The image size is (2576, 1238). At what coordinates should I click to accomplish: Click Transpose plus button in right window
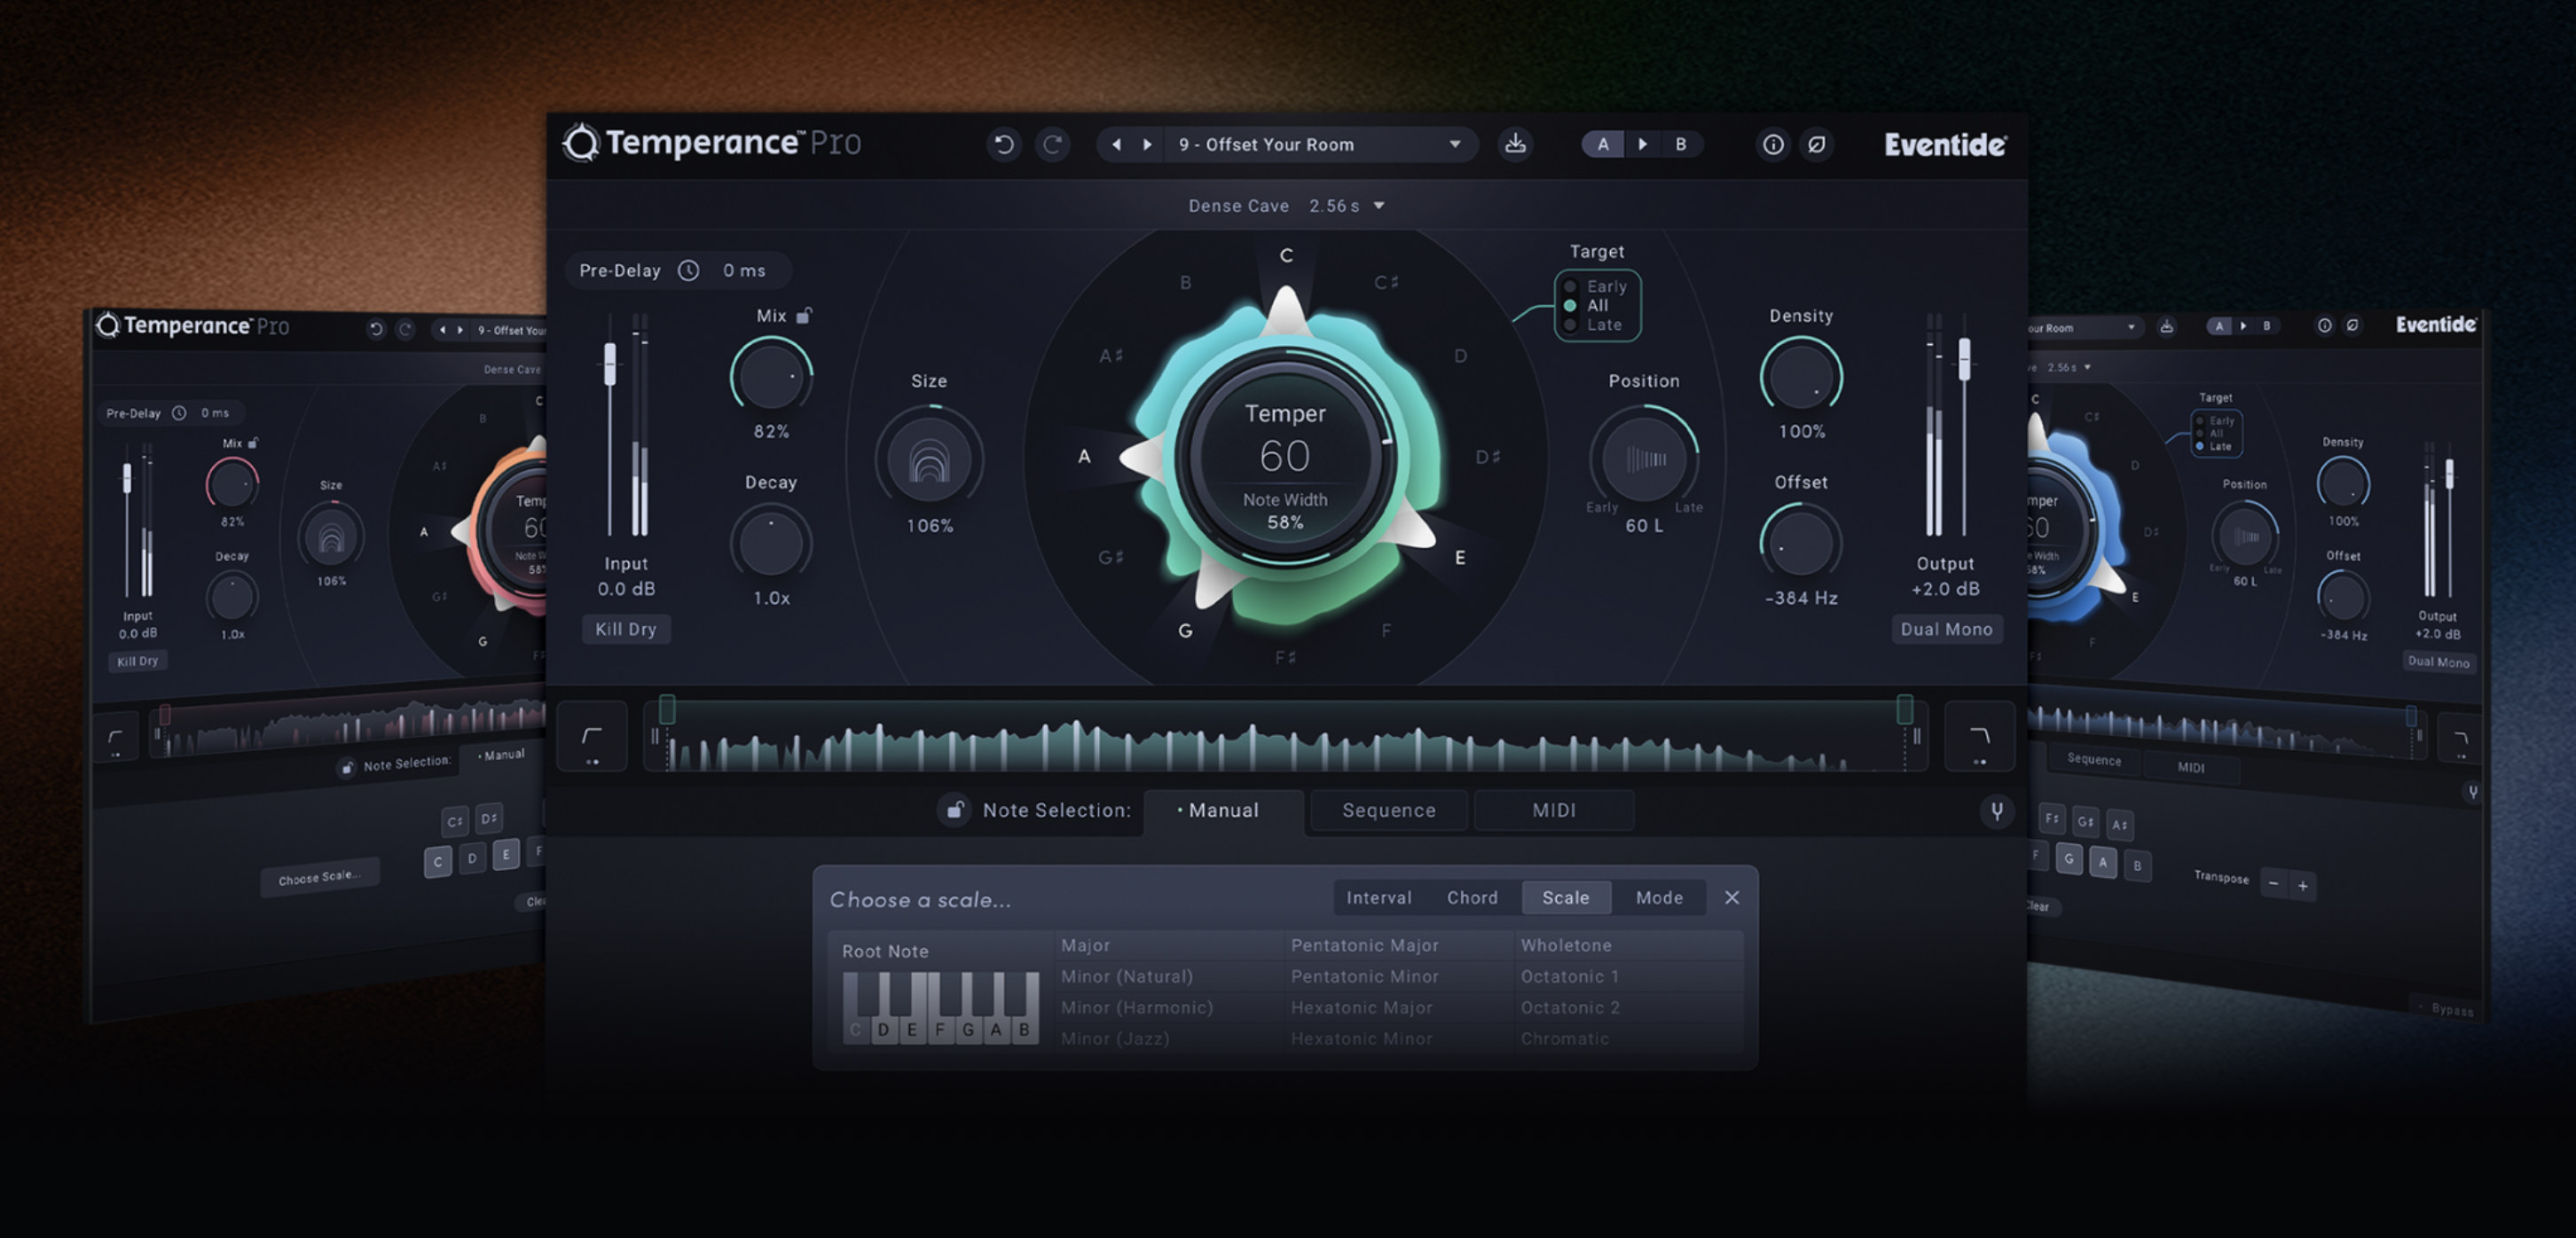[x=2303, y=886]
